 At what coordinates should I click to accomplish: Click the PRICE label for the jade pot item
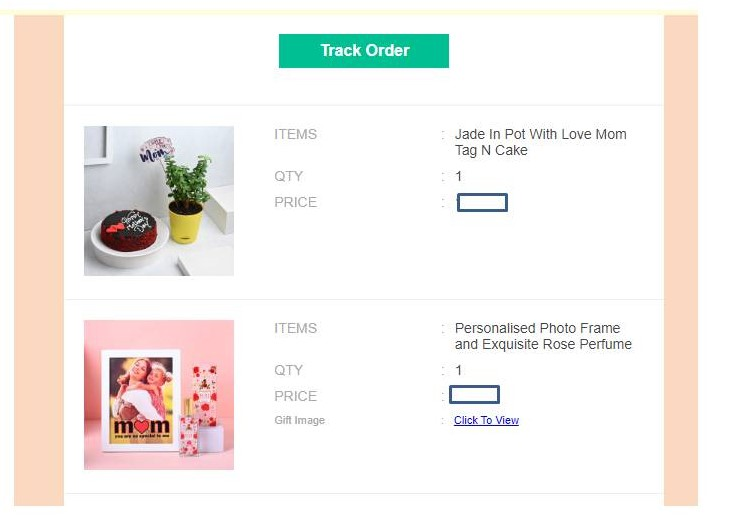click(x=295, y=202)
